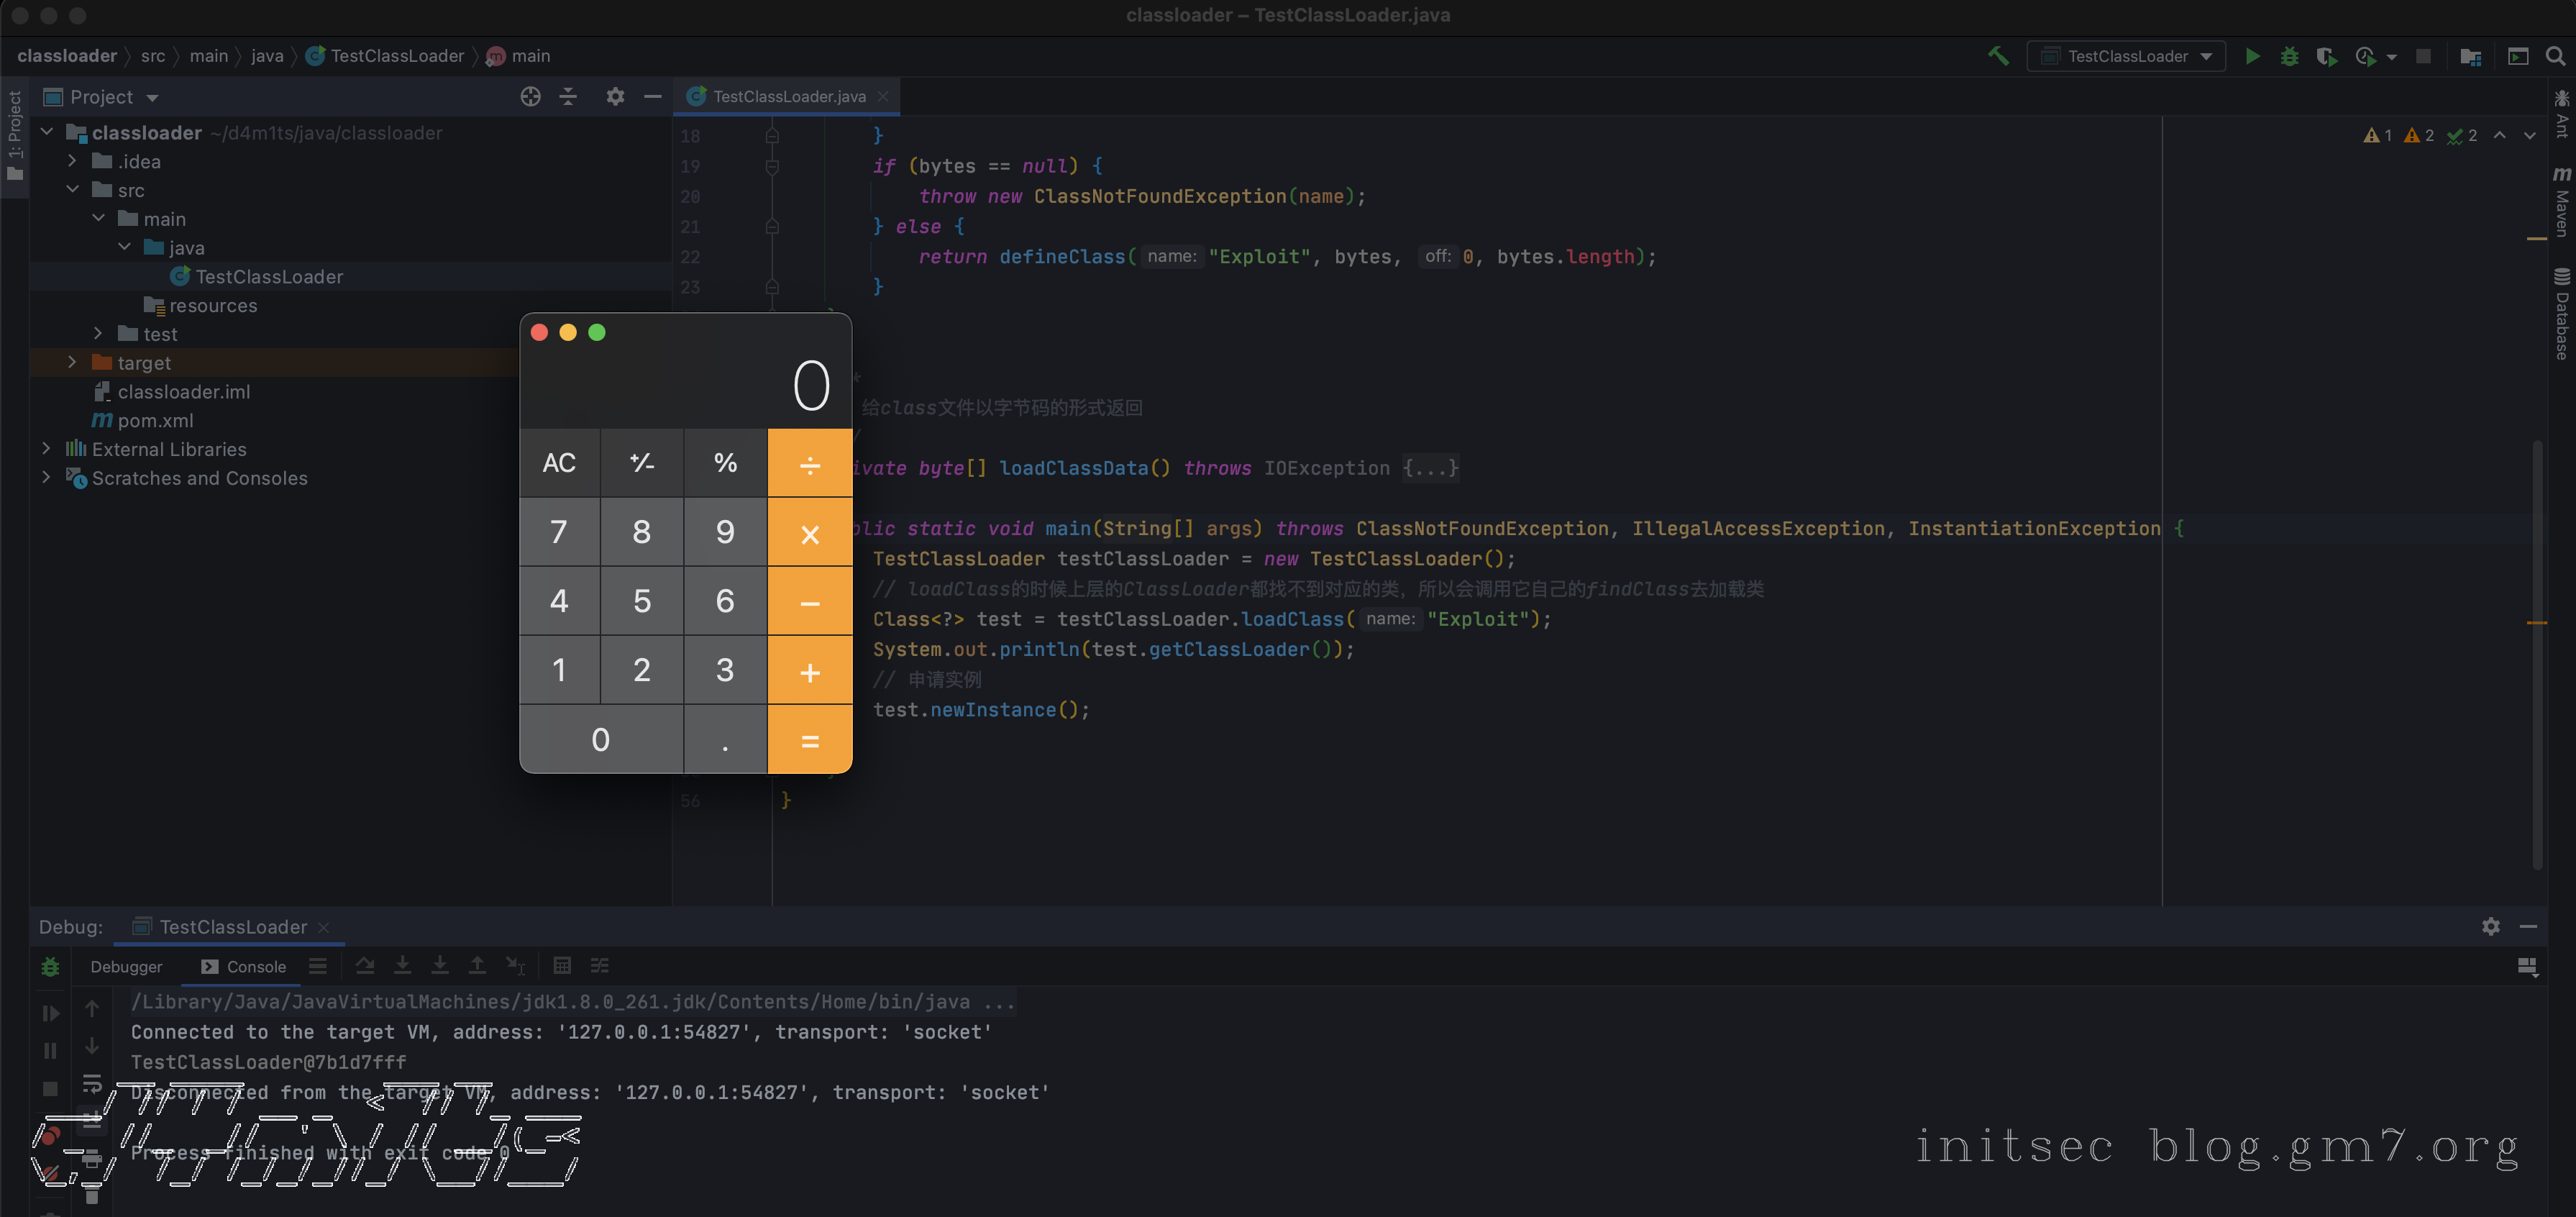Open Project panel settings gear

pyautogui.click(x=615, y=97)
